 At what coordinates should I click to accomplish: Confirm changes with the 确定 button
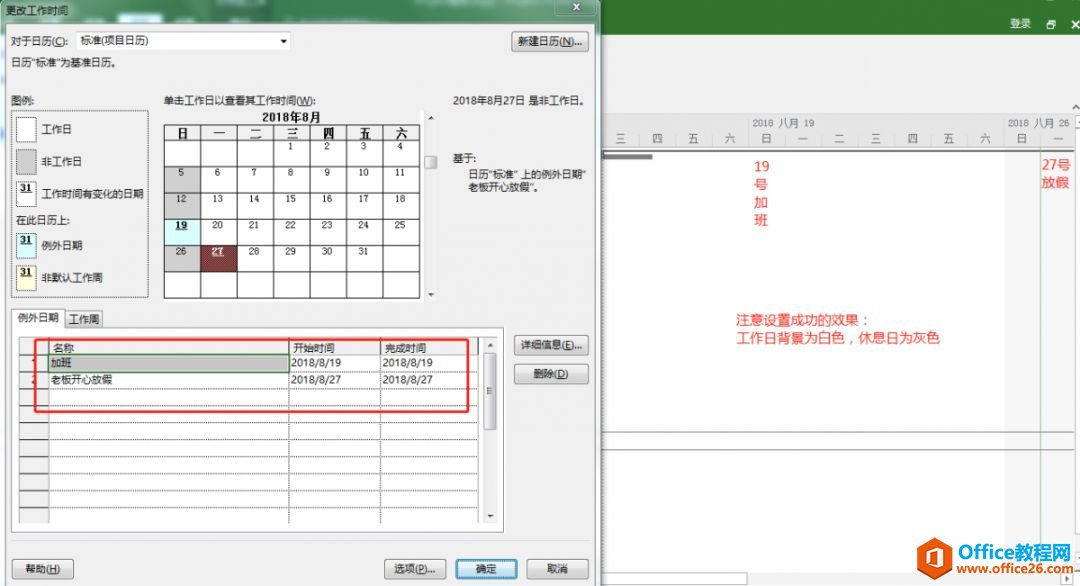click(485, 567)
